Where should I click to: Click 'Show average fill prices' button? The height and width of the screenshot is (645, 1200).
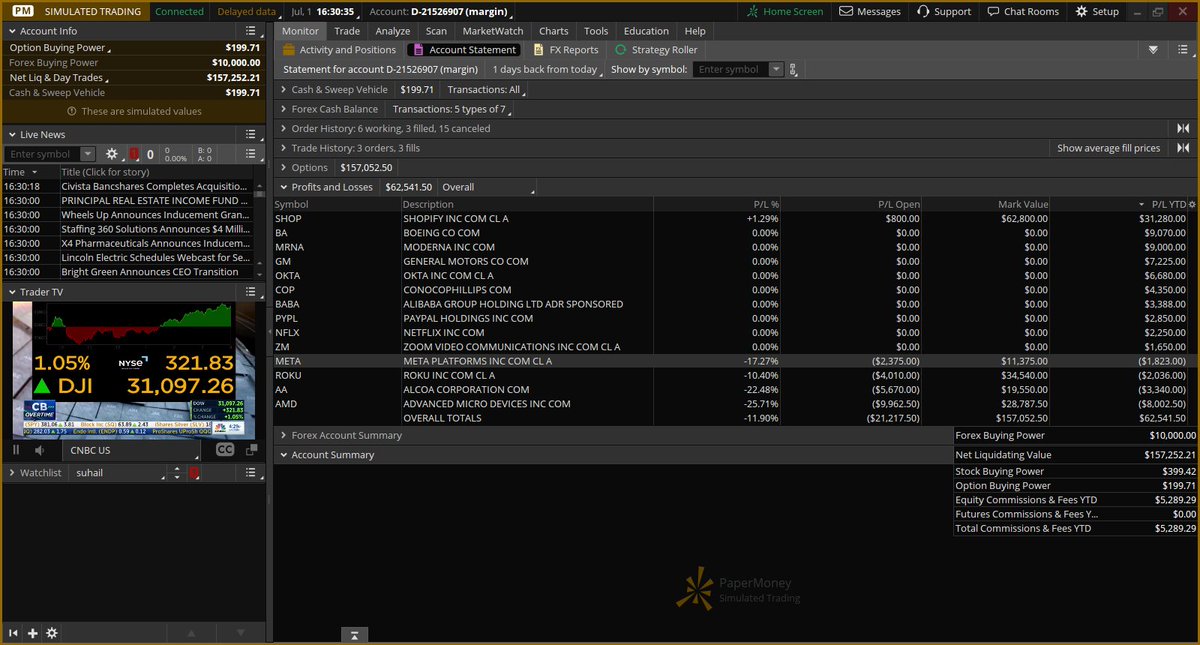coord(1109,148)
